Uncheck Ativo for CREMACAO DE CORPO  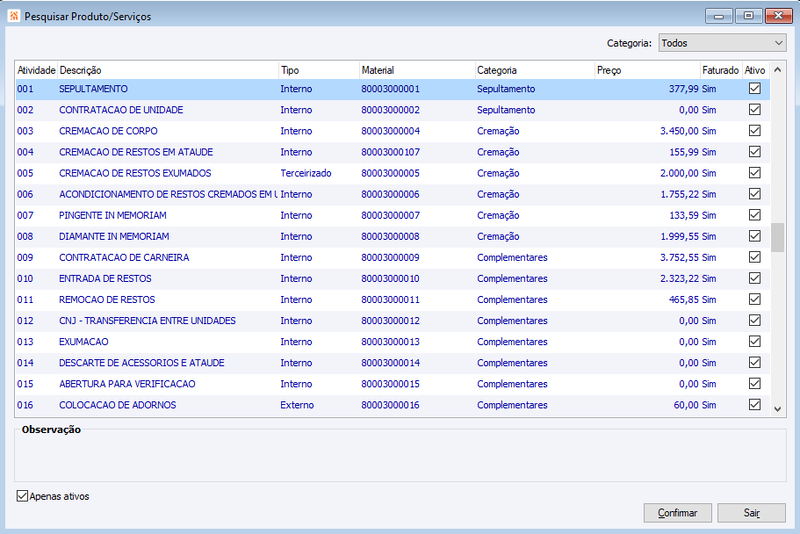(755, 131)
